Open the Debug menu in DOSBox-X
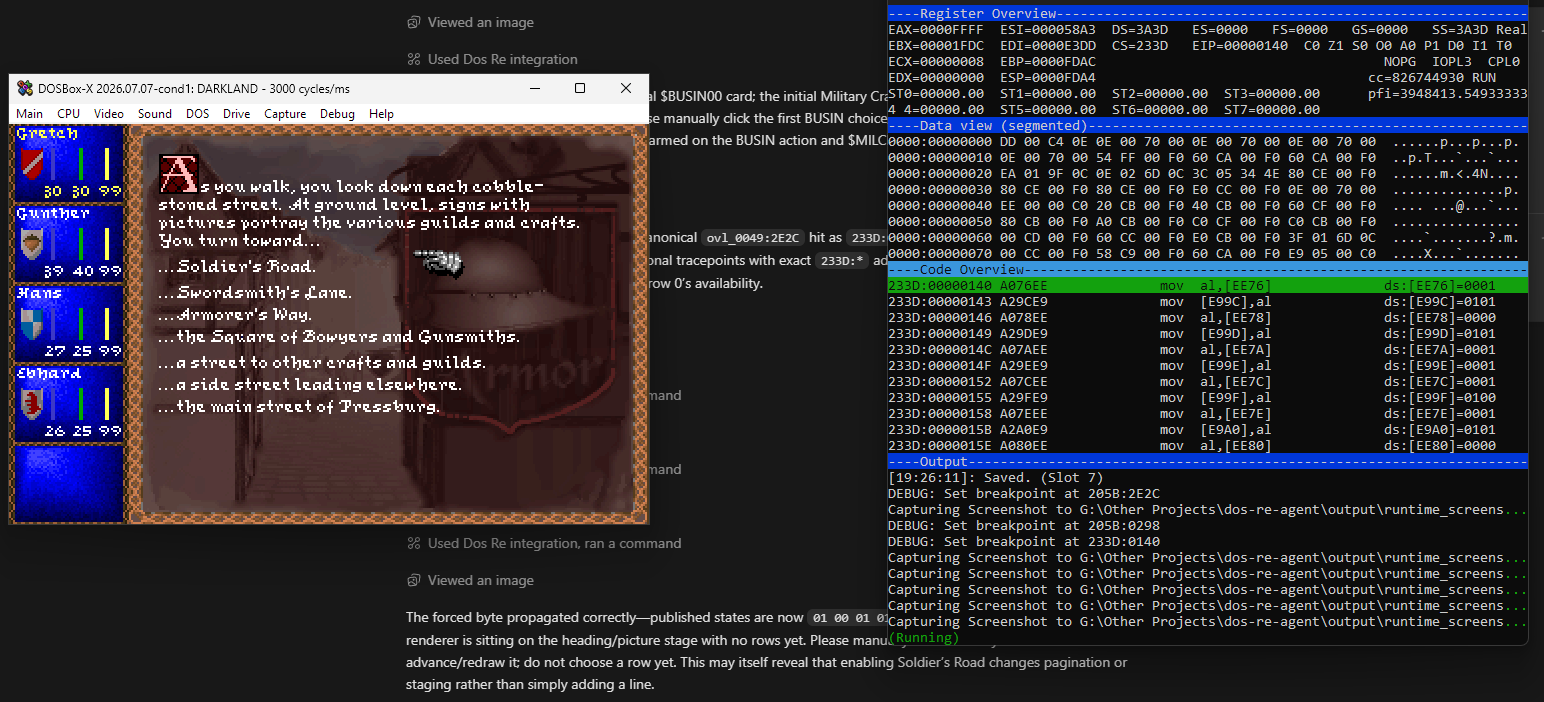Image resolution: width=1544 pixels, height=702 pixels. tap(337, 114)
